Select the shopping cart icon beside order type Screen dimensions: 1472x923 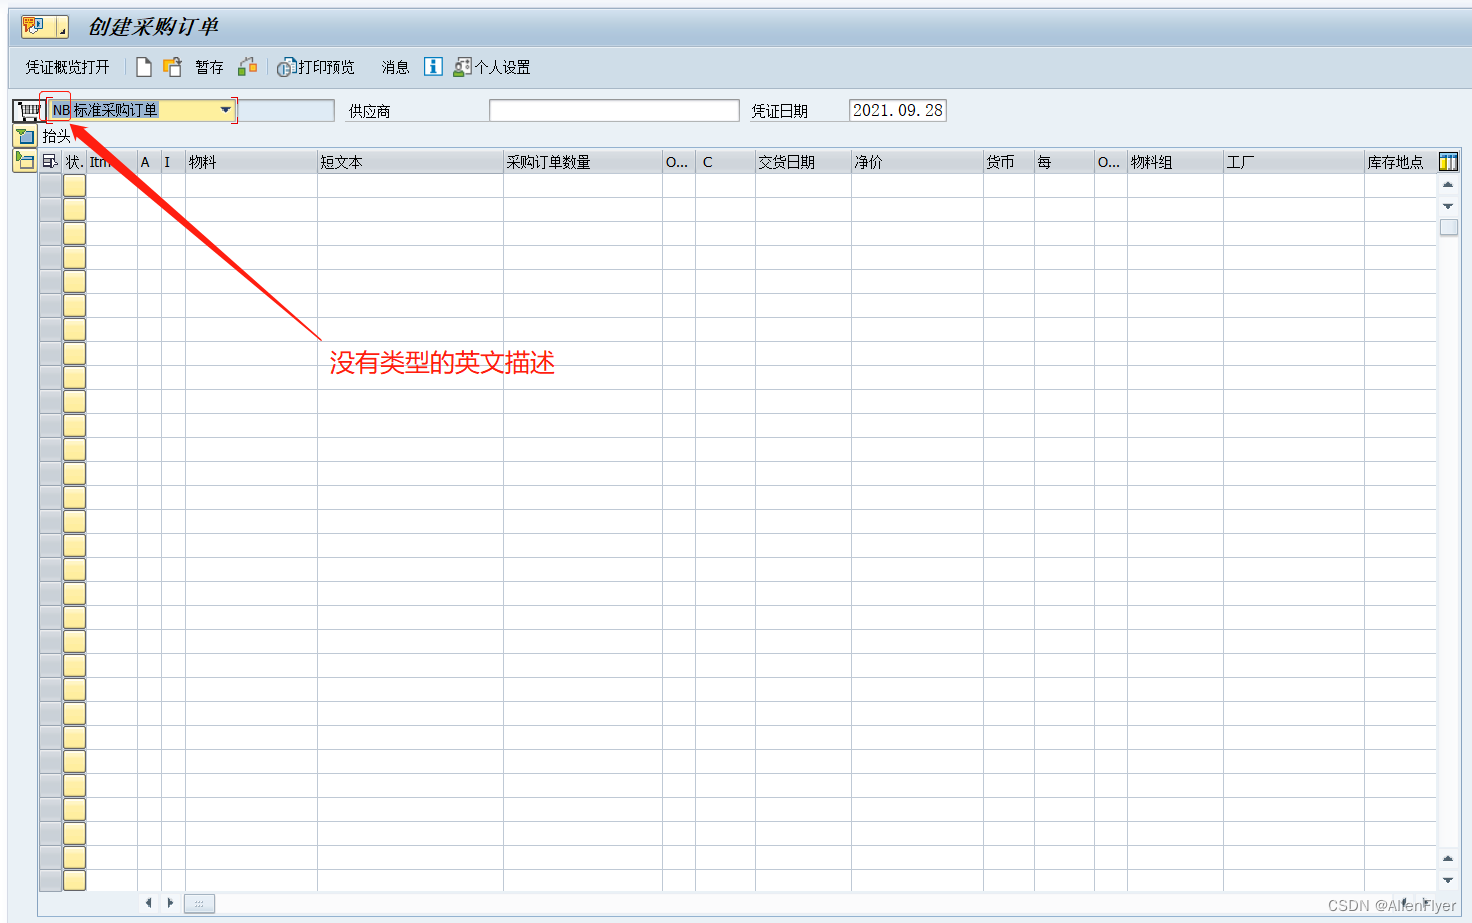click(x=25, y=110)
